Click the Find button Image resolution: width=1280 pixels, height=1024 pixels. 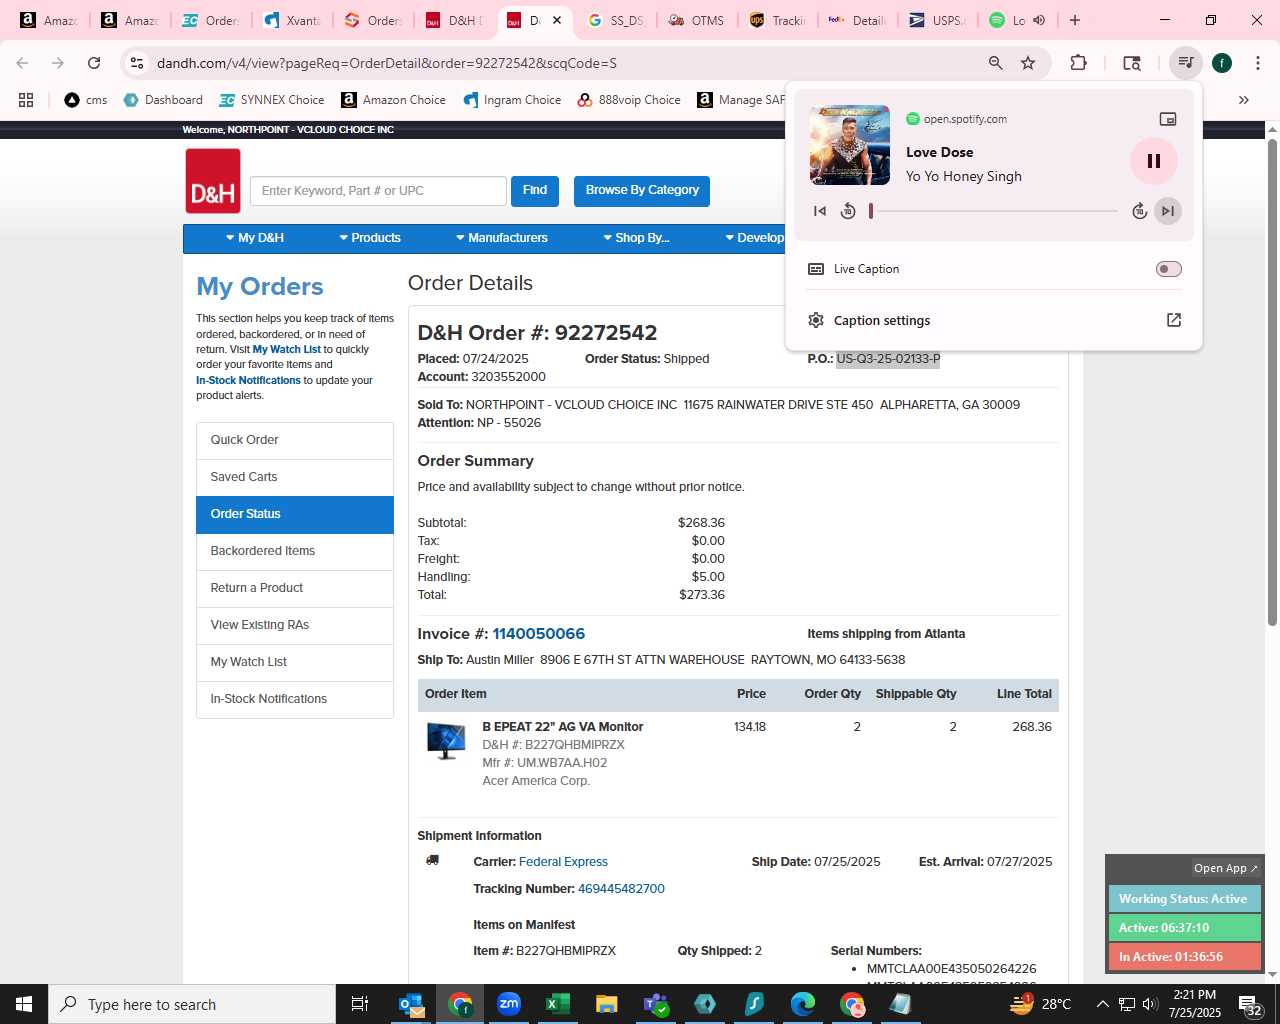pos(535,191)
